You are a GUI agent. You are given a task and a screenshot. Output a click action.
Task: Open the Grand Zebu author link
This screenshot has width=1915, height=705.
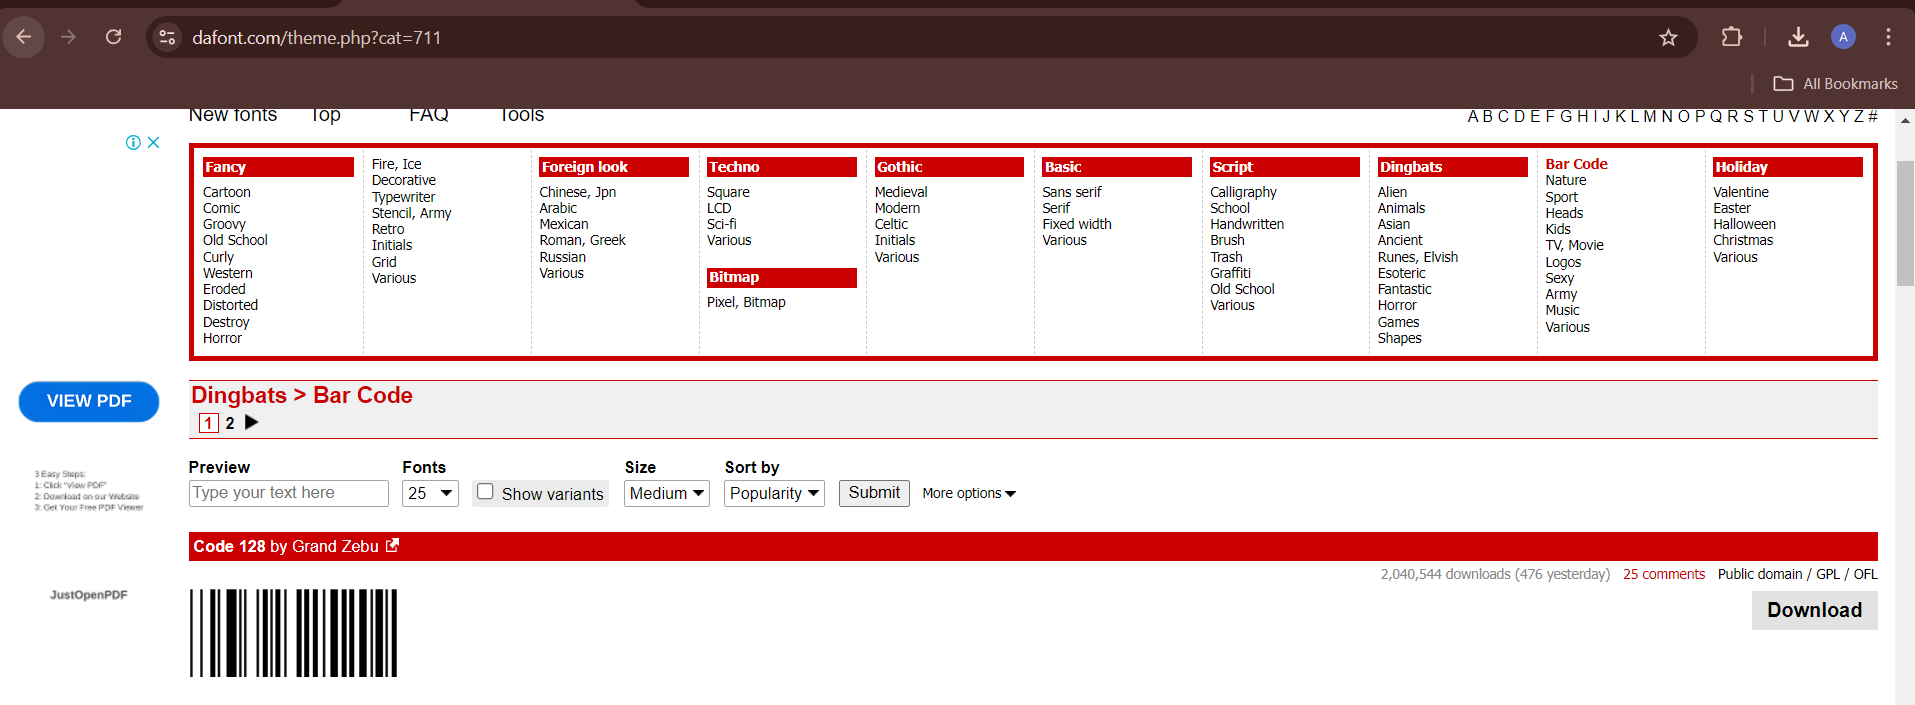(x=335, y=546)
